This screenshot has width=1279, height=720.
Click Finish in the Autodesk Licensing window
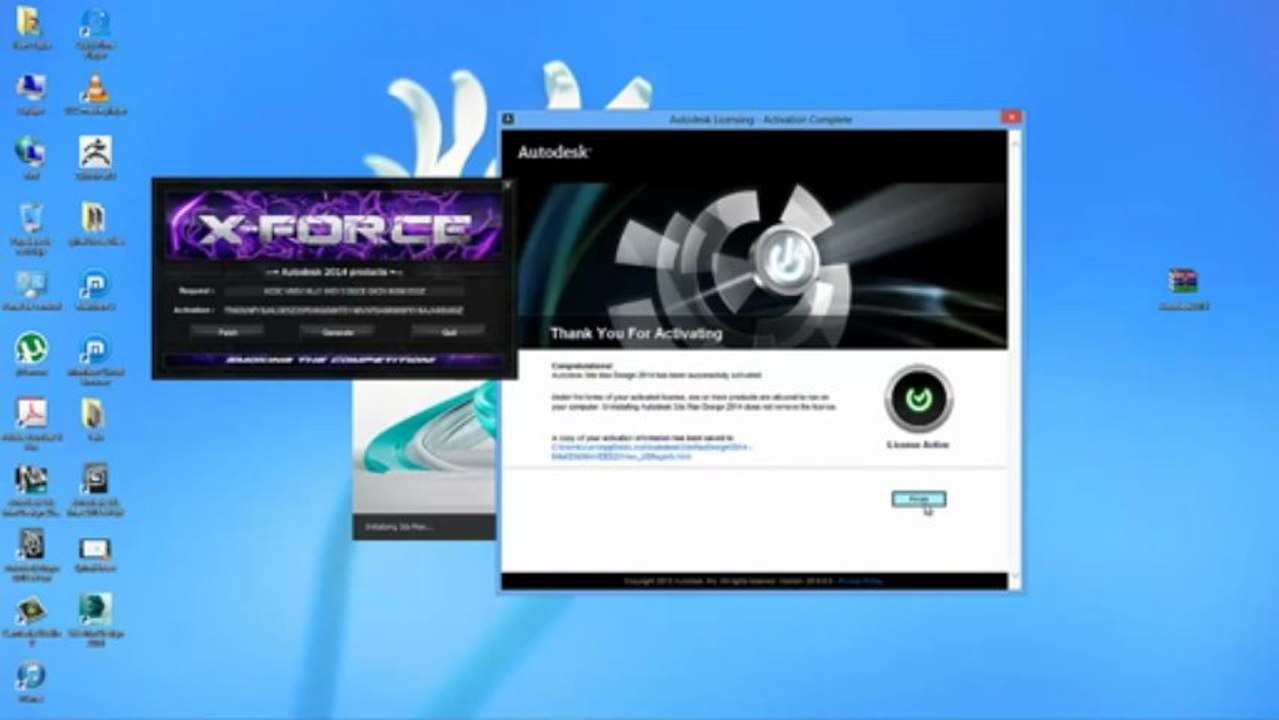(x=918, y=499)
